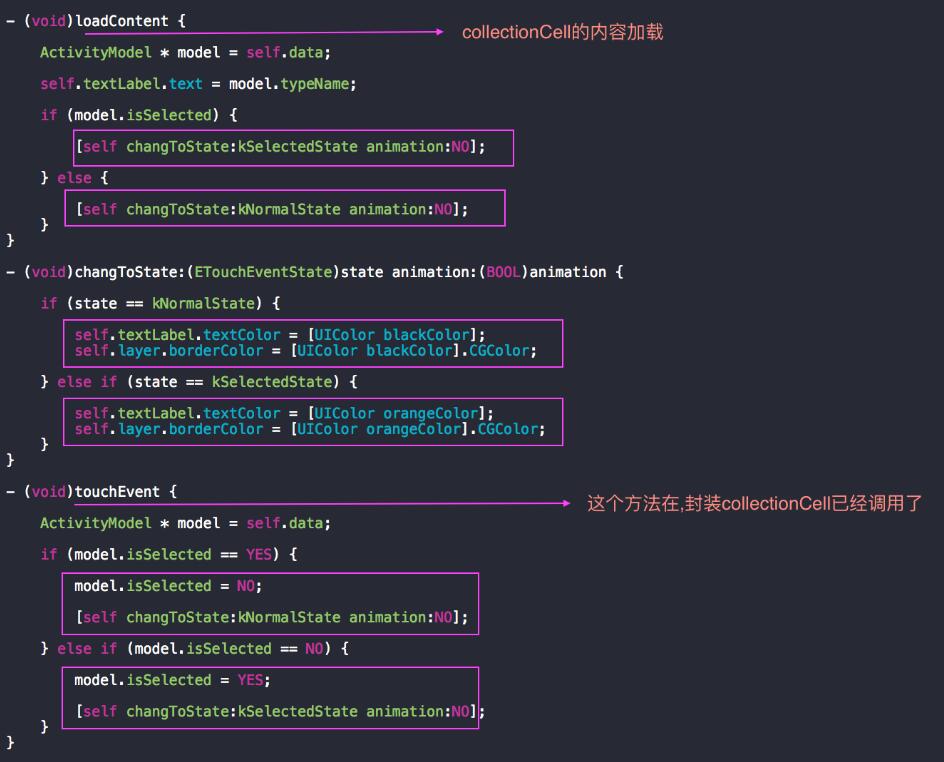Click the annotation "这个方法在,封装collectionCell已经调用了"
Screen dimensions: 944x762
754,503
